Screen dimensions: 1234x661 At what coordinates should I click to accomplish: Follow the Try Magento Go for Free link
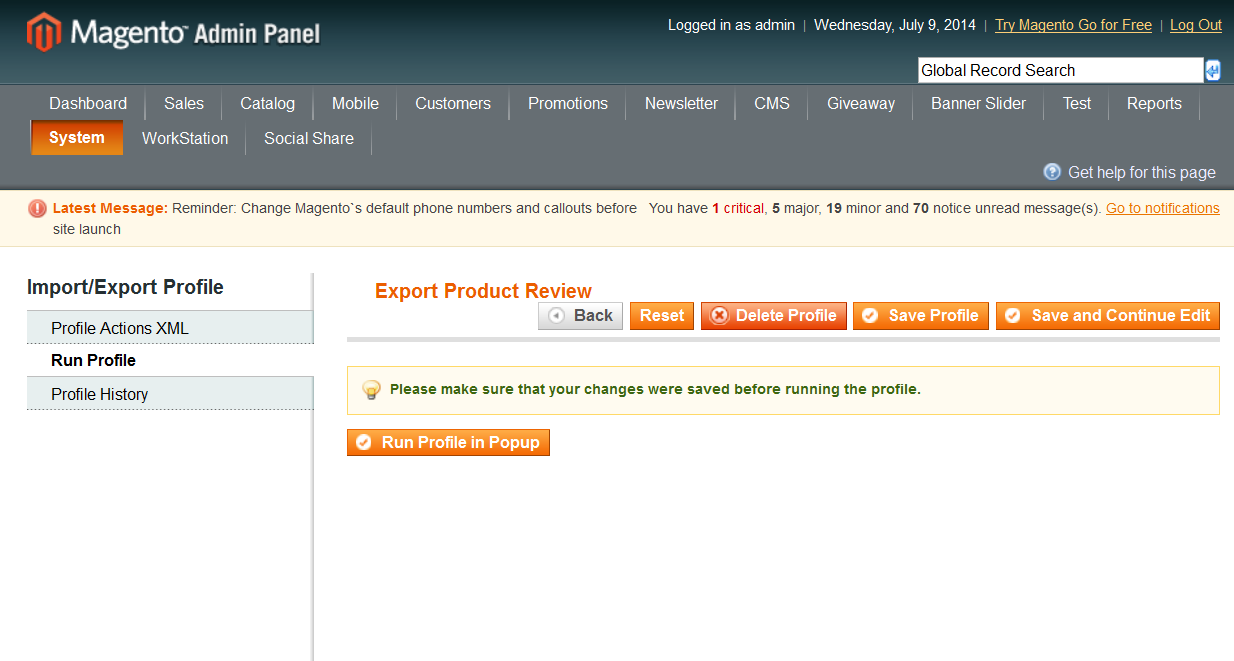(x=1073, y=25)
